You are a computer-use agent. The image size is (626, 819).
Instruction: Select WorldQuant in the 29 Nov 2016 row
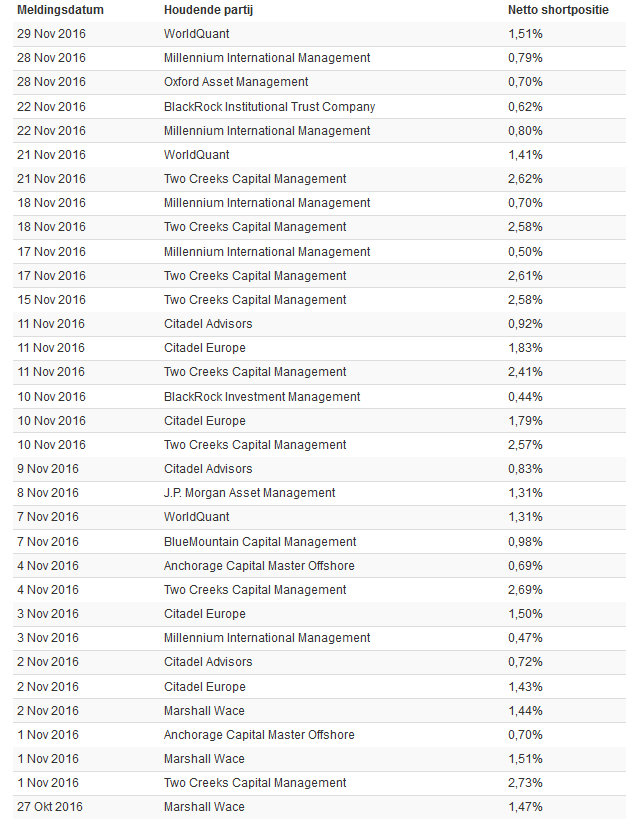click(x=196, y=34)
